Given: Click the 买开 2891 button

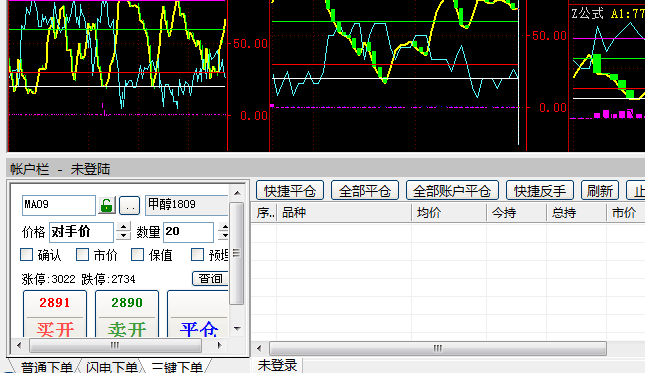Looking at the screenshot, I should pyautogui.click(x=55, y=315).
